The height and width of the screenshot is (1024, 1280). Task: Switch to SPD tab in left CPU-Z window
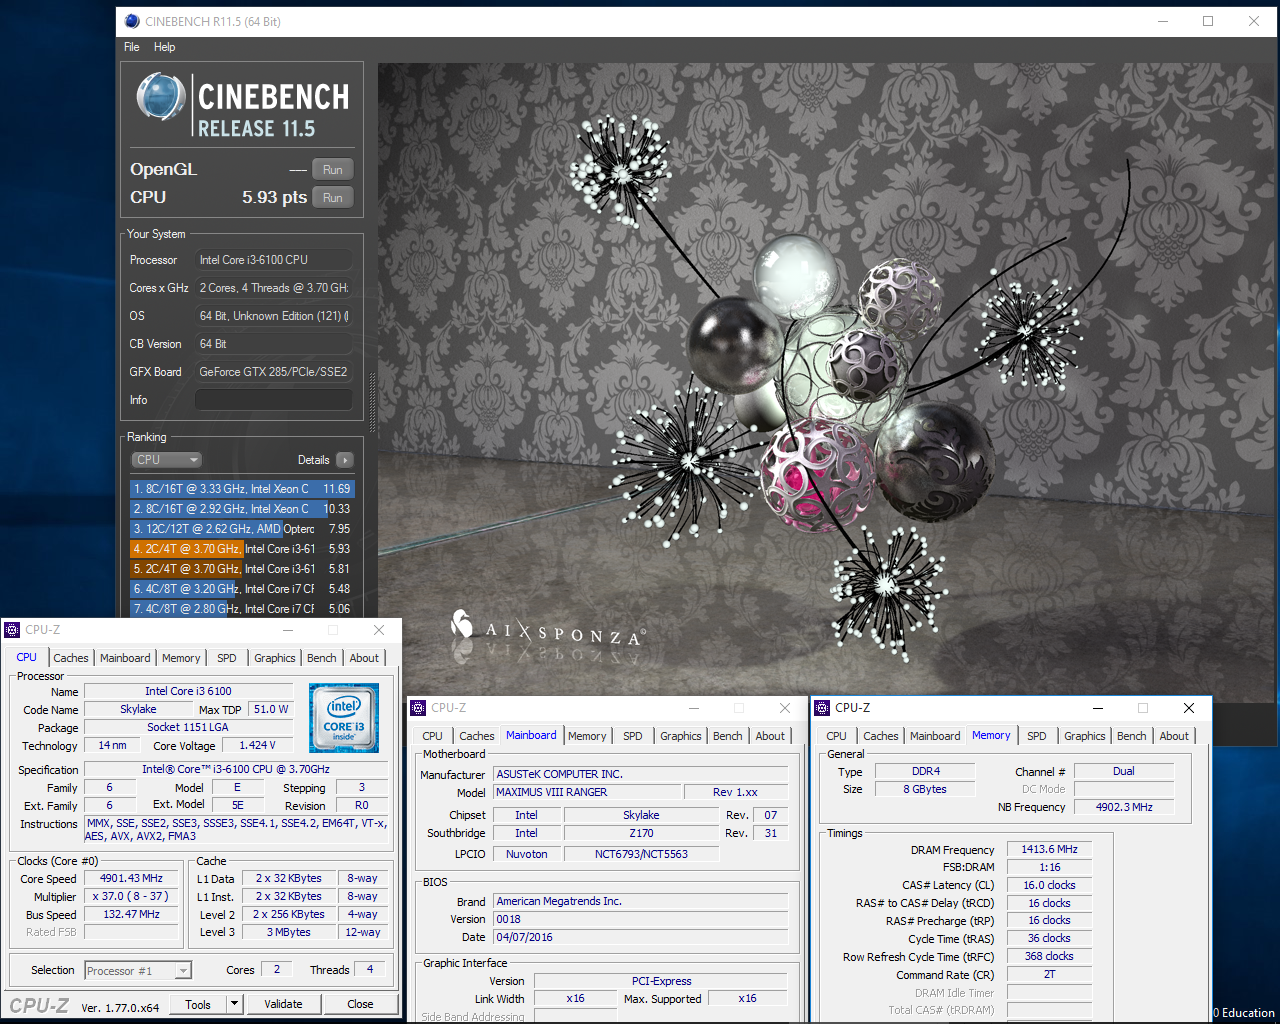click(x=227, y=658)
